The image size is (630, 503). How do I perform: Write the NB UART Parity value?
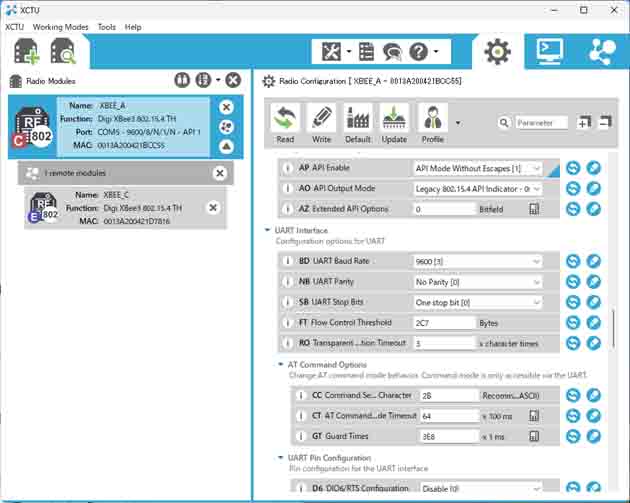pos(594,282)
